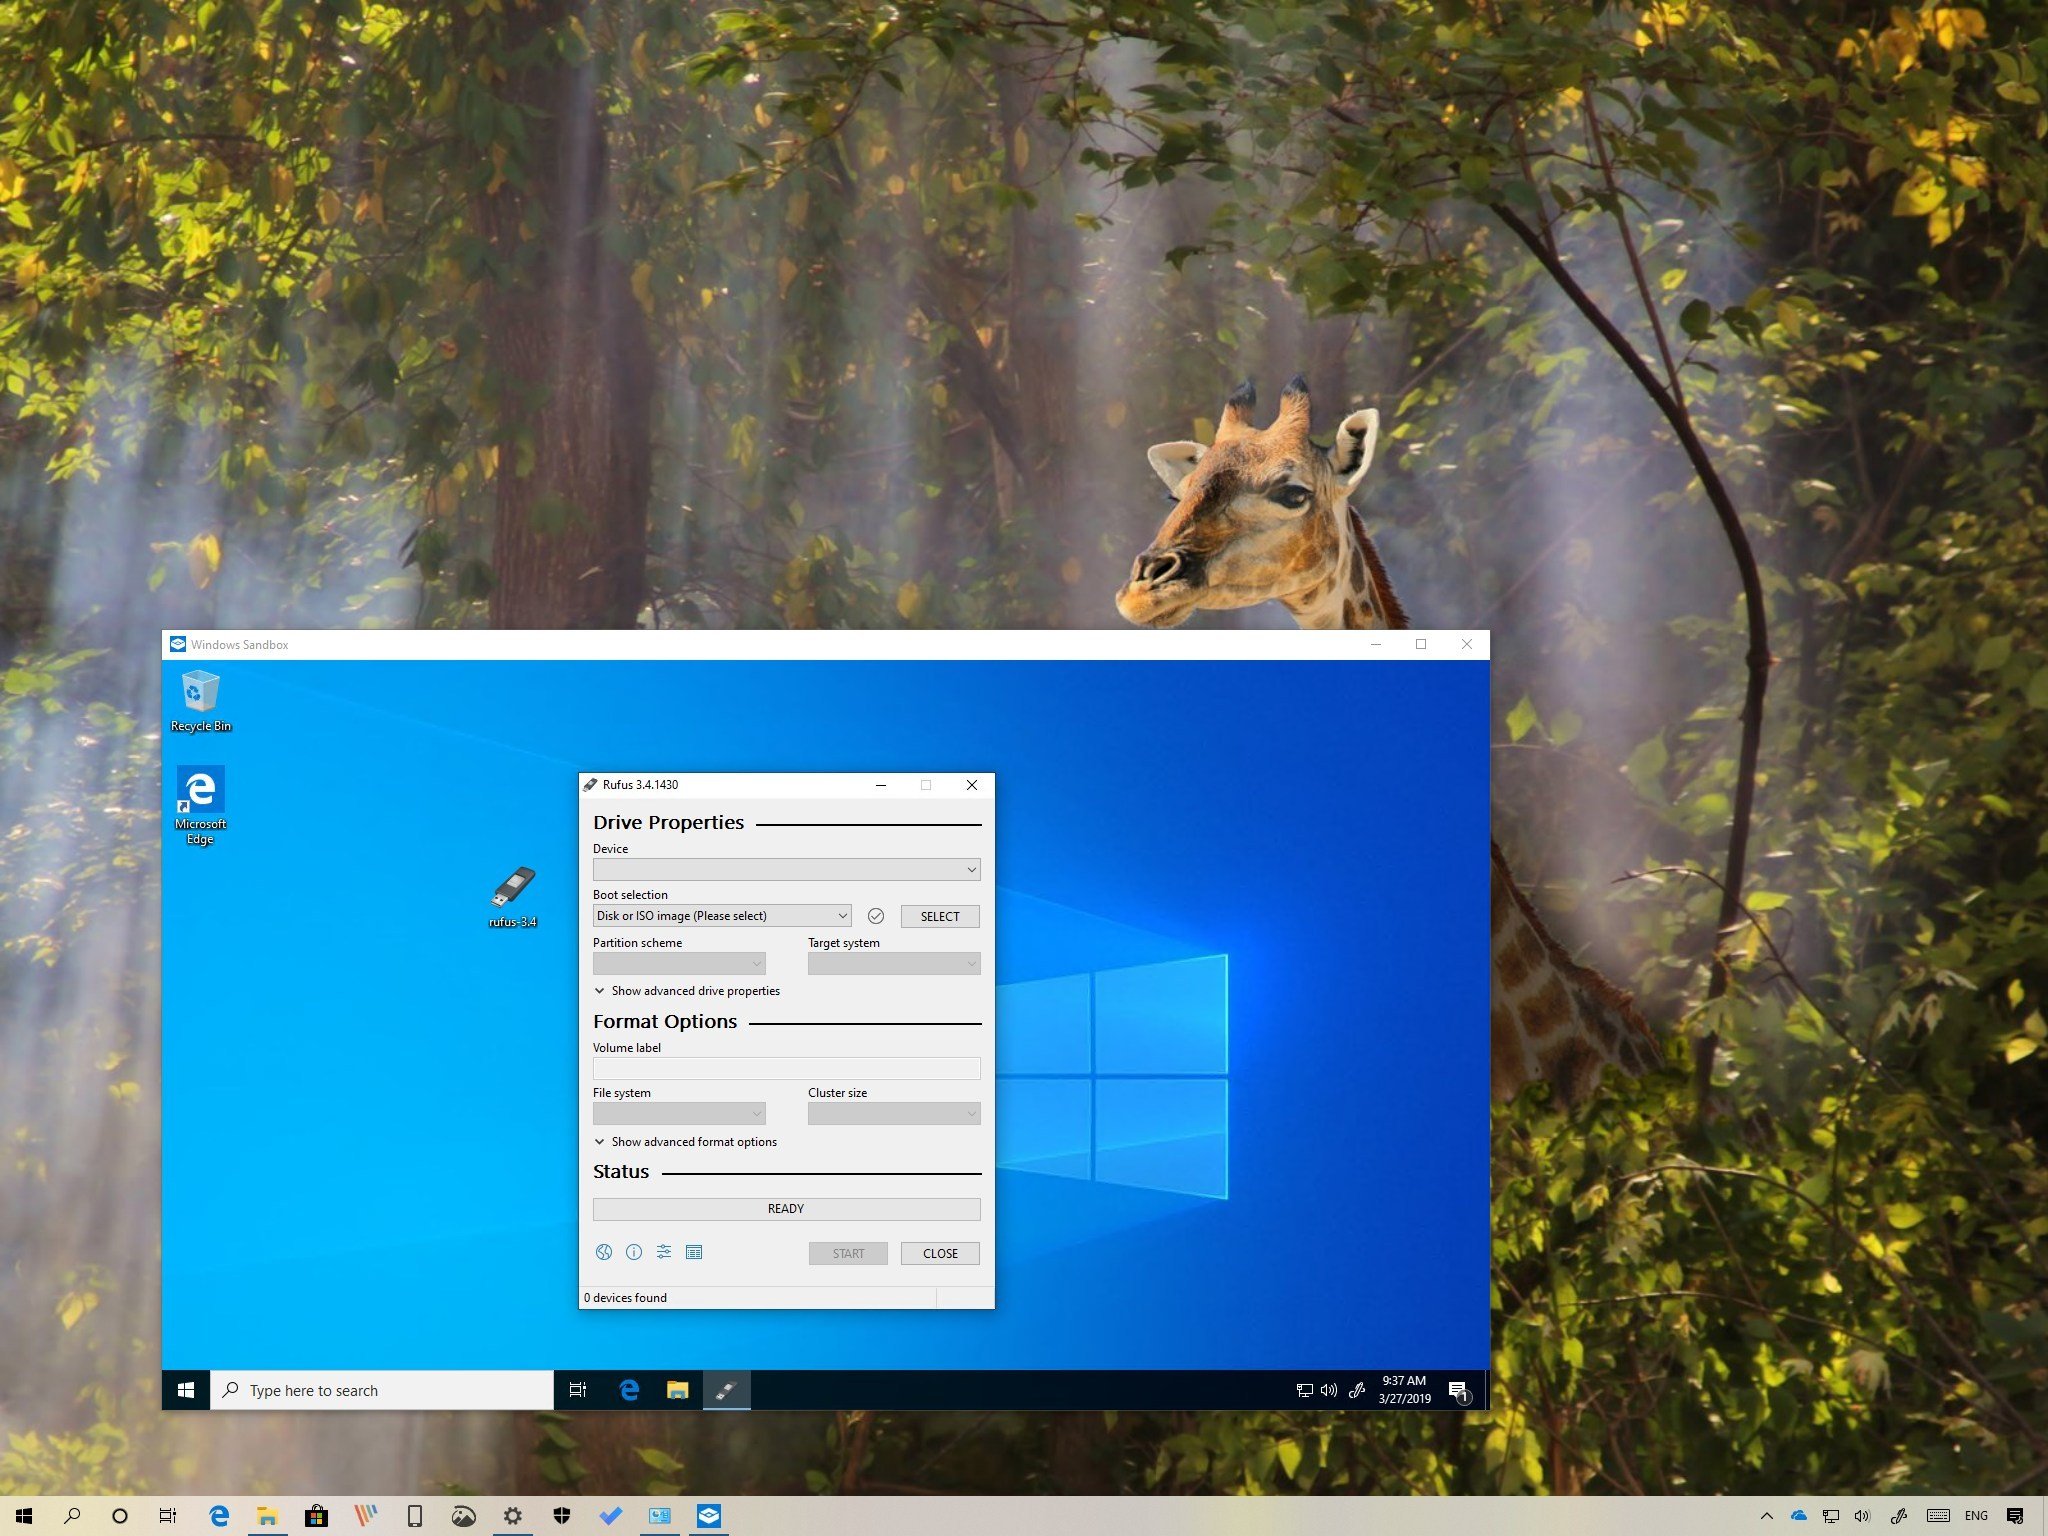This screenshot has width=2048, height=1536.
Task: Show the Rufus log icon
Action: click(x=694, y=1252)
